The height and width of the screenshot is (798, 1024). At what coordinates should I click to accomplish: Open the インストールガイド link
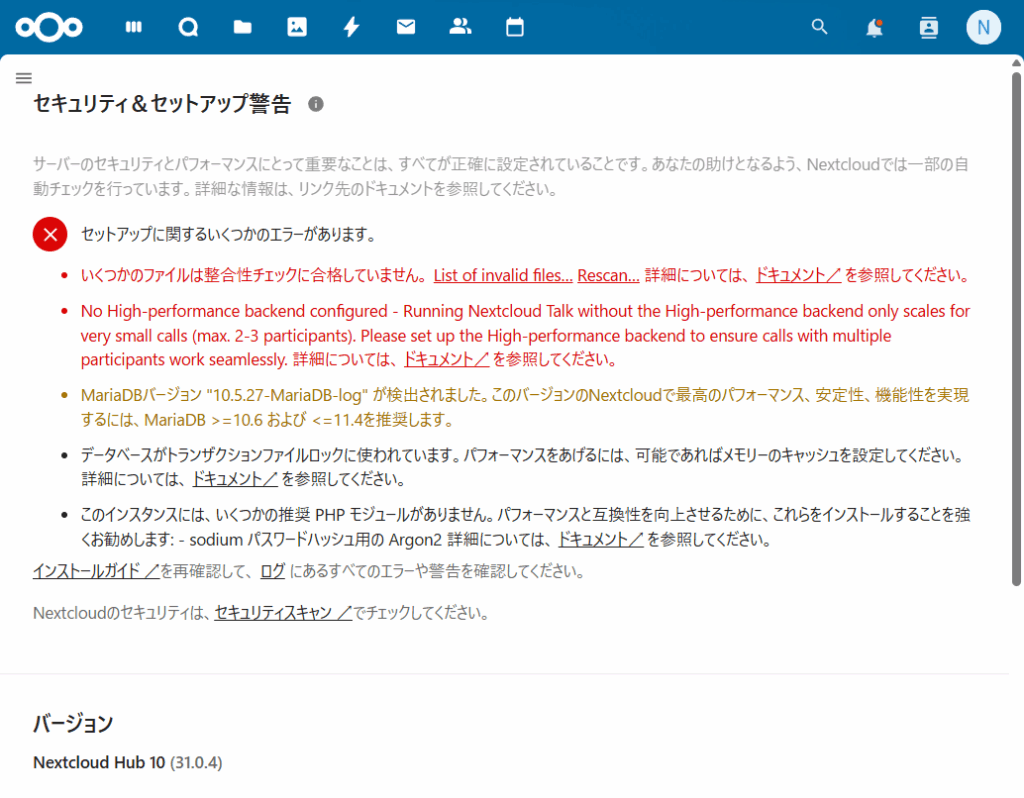pos(96,571)
